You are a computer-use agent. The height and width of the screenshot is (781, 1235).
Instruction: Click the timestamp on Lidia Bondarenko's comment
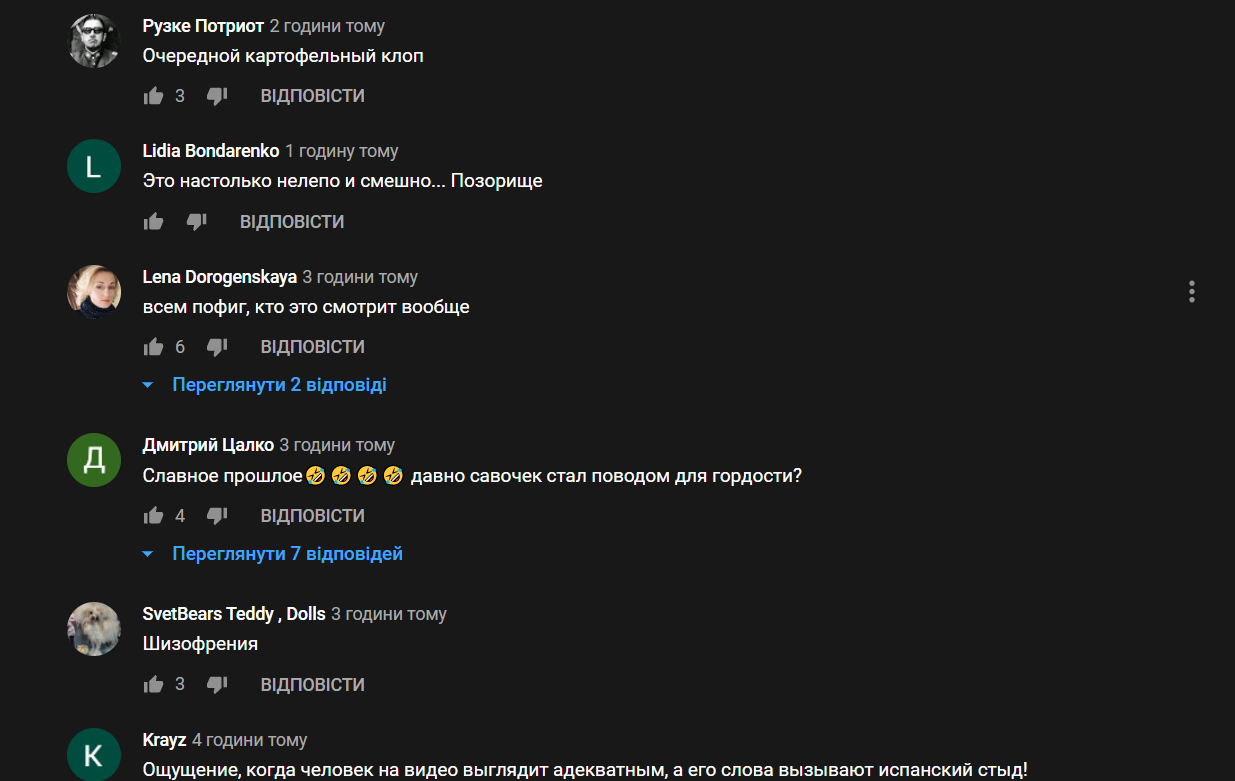pyautogui.click(x=342, y=151)
